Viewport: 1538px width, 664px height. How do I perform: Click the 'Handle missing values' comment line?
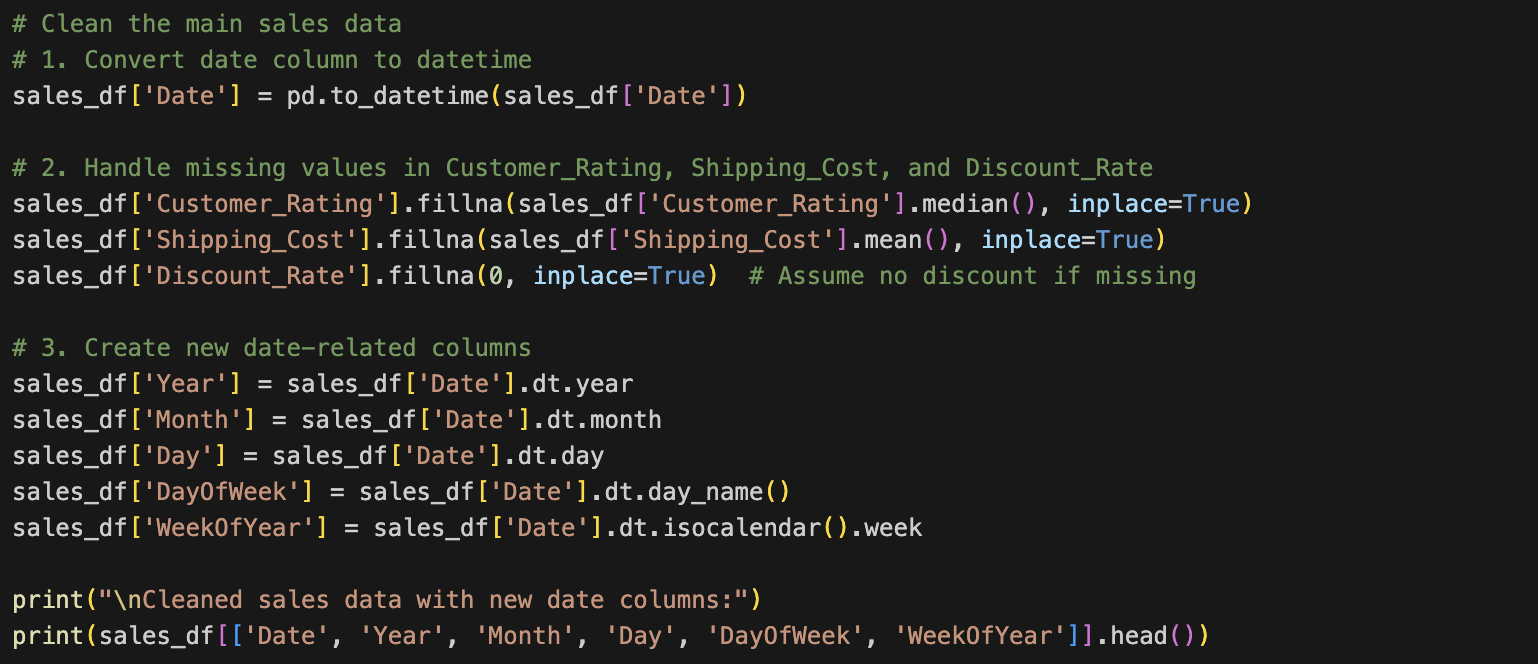point(582,168)
